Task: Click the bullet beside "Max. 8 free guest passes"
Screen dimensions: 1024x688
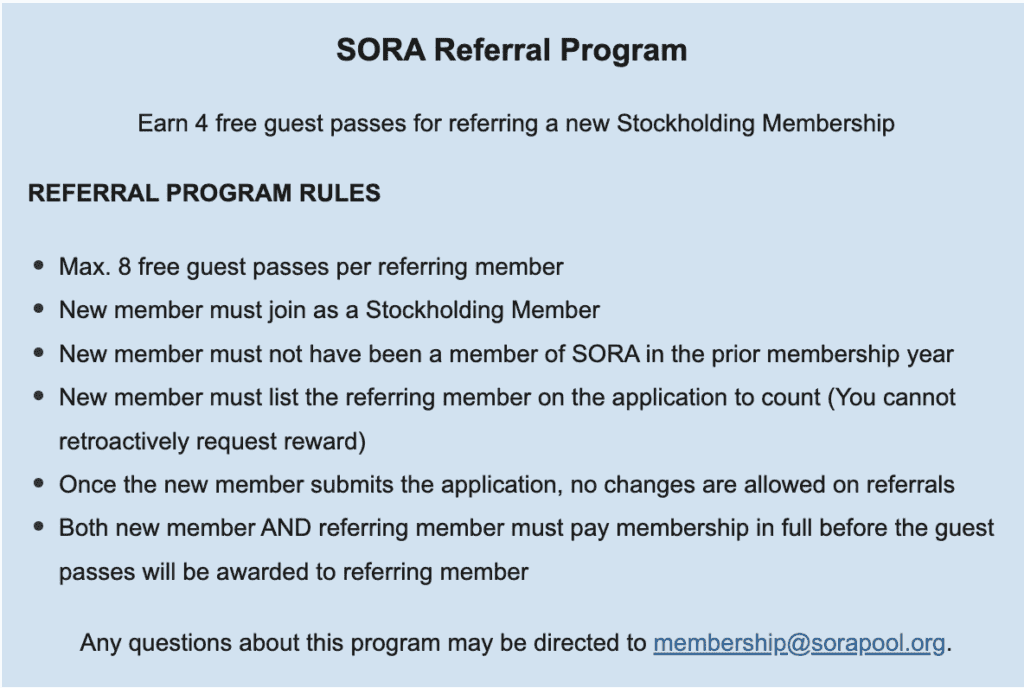Action: [x=38, y=267]
